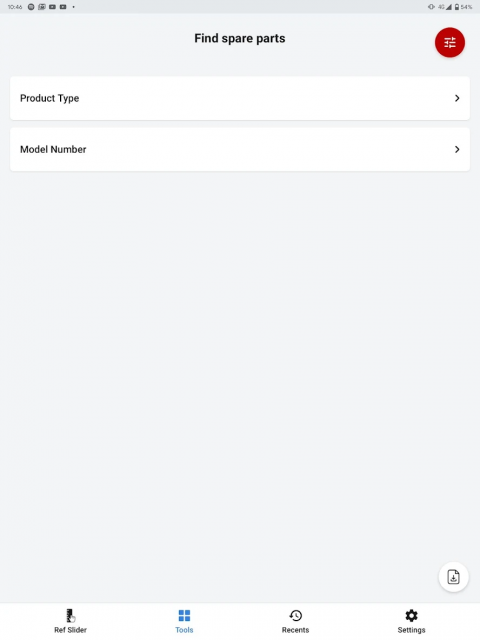Expand the Model Number chevron arrow
The width and height of the screenshot is (480, 640).
(x=457, y=149)
